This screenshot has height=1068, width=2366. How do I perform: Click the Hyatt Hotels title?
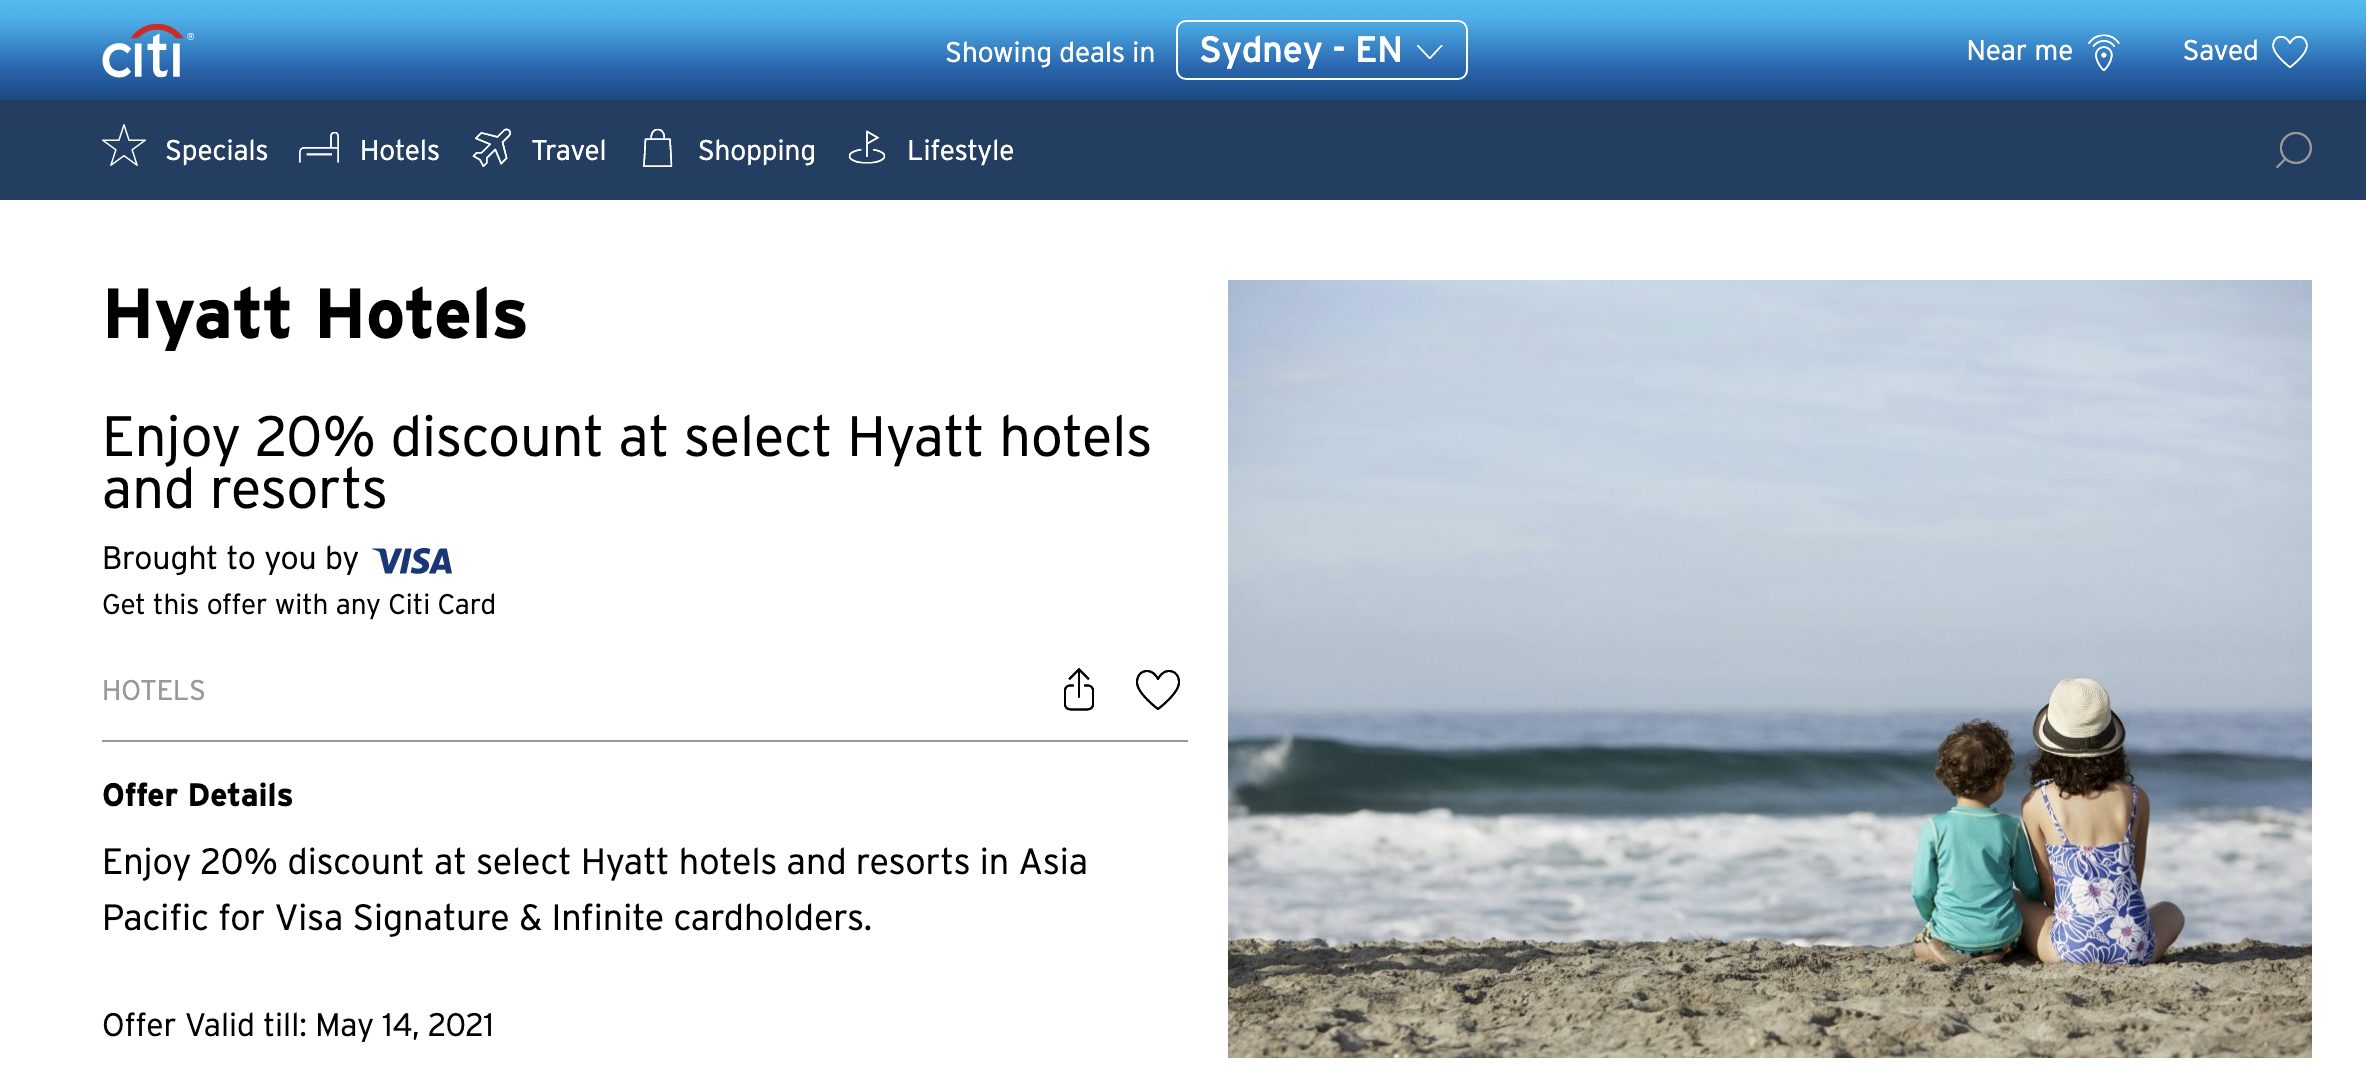click(x=315, y=314)
